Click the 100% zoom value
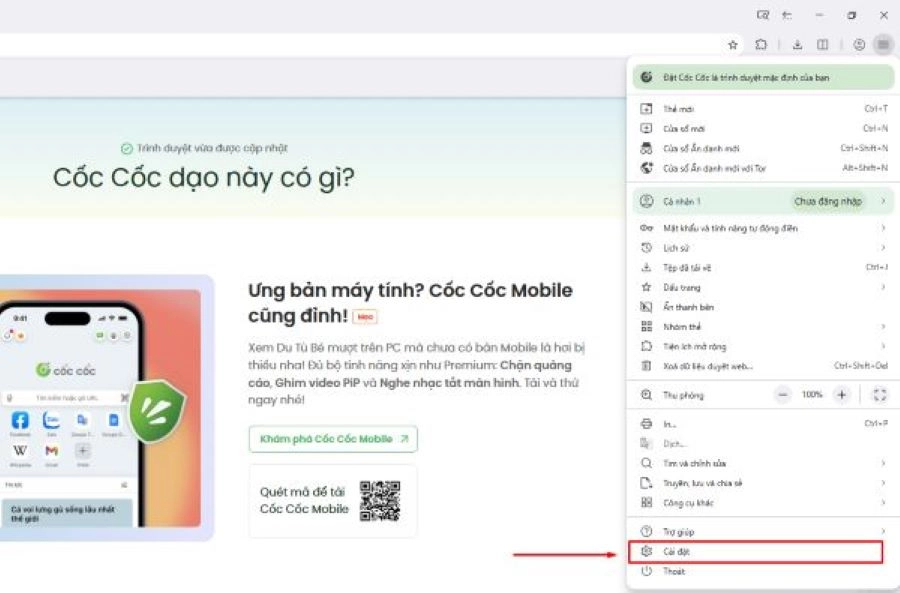This screenshot has height=593, width=900. click(x=812, y=394)
